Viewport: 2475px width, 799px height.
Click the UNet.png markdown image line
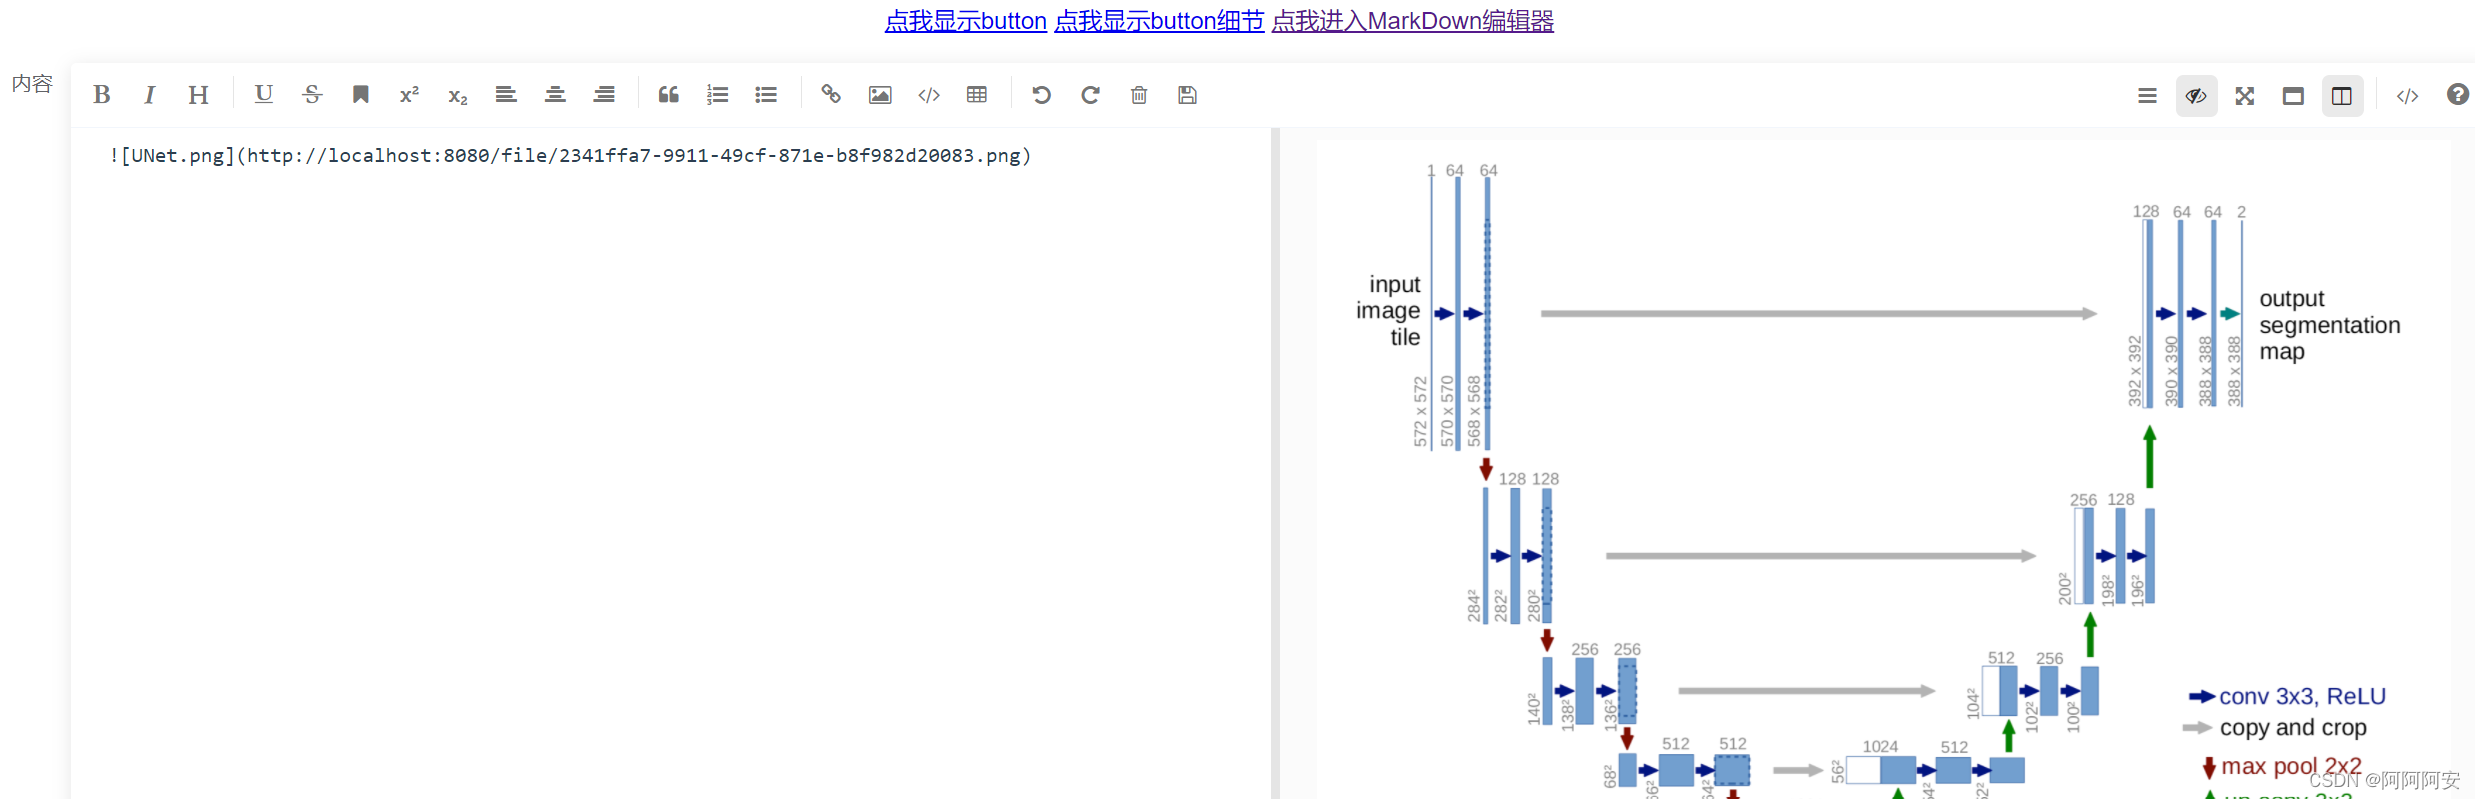coord(570,156)
